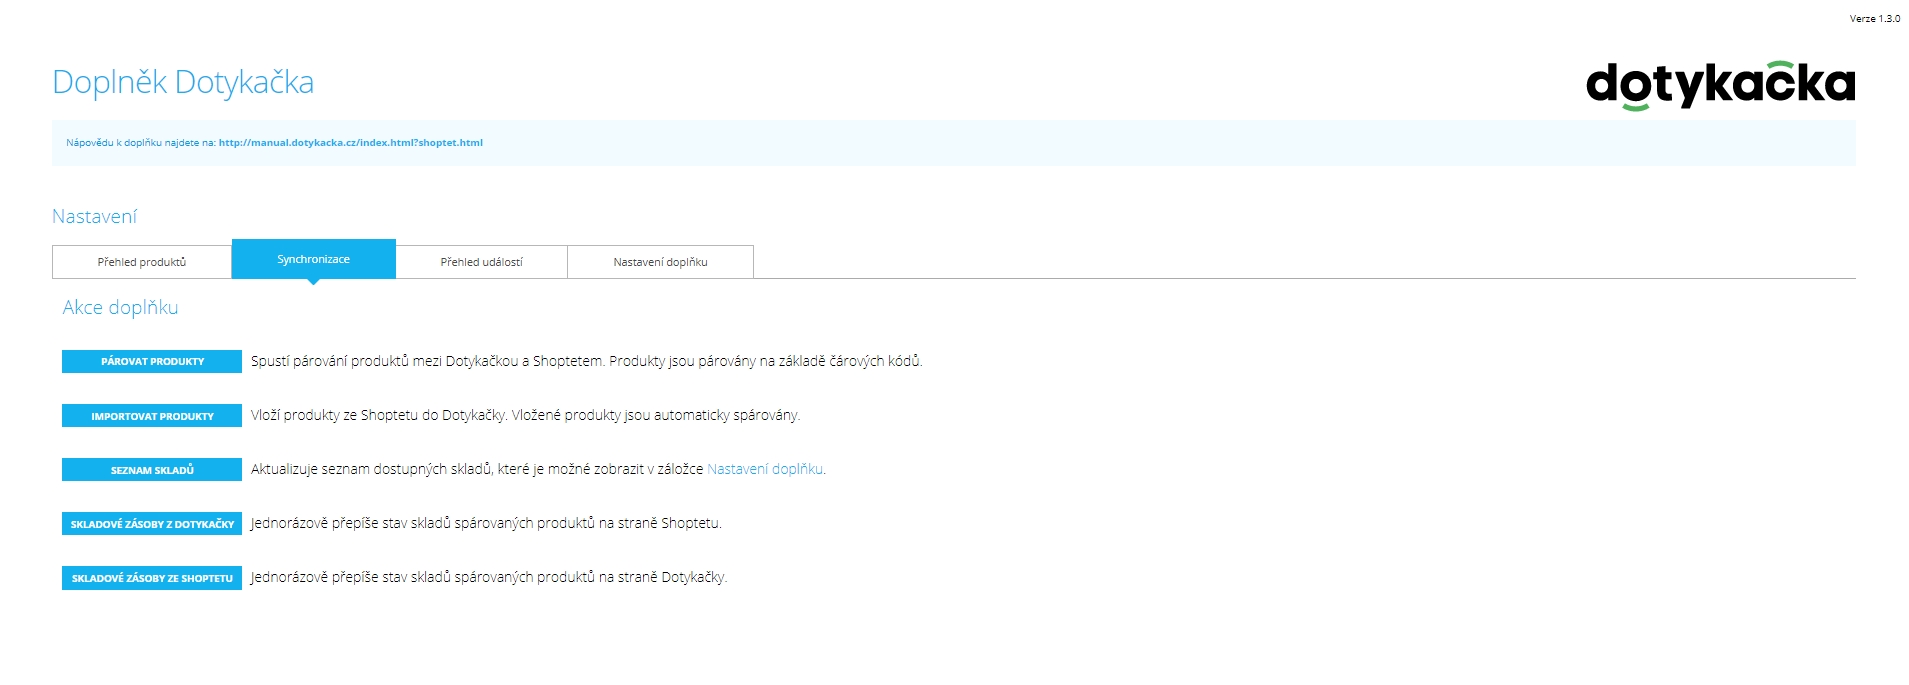Click the description ending 'na straně Shoptetu.'
This screenshot has height=685, width=1909.
coord(486,523)
